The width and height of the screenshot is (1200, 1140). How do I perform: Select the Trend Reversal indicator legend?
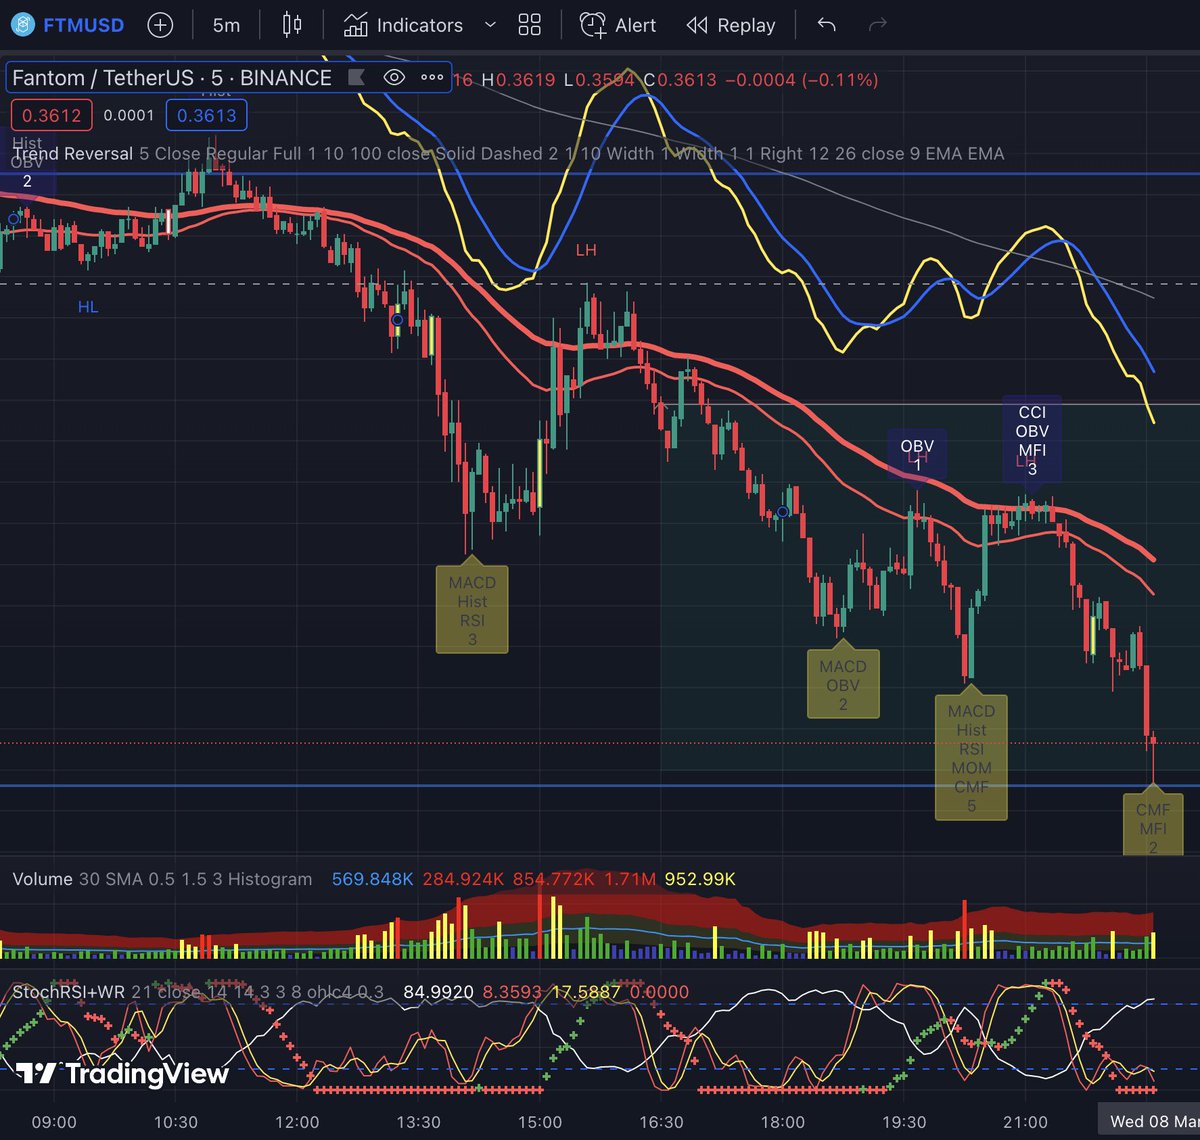coord(73,154)
